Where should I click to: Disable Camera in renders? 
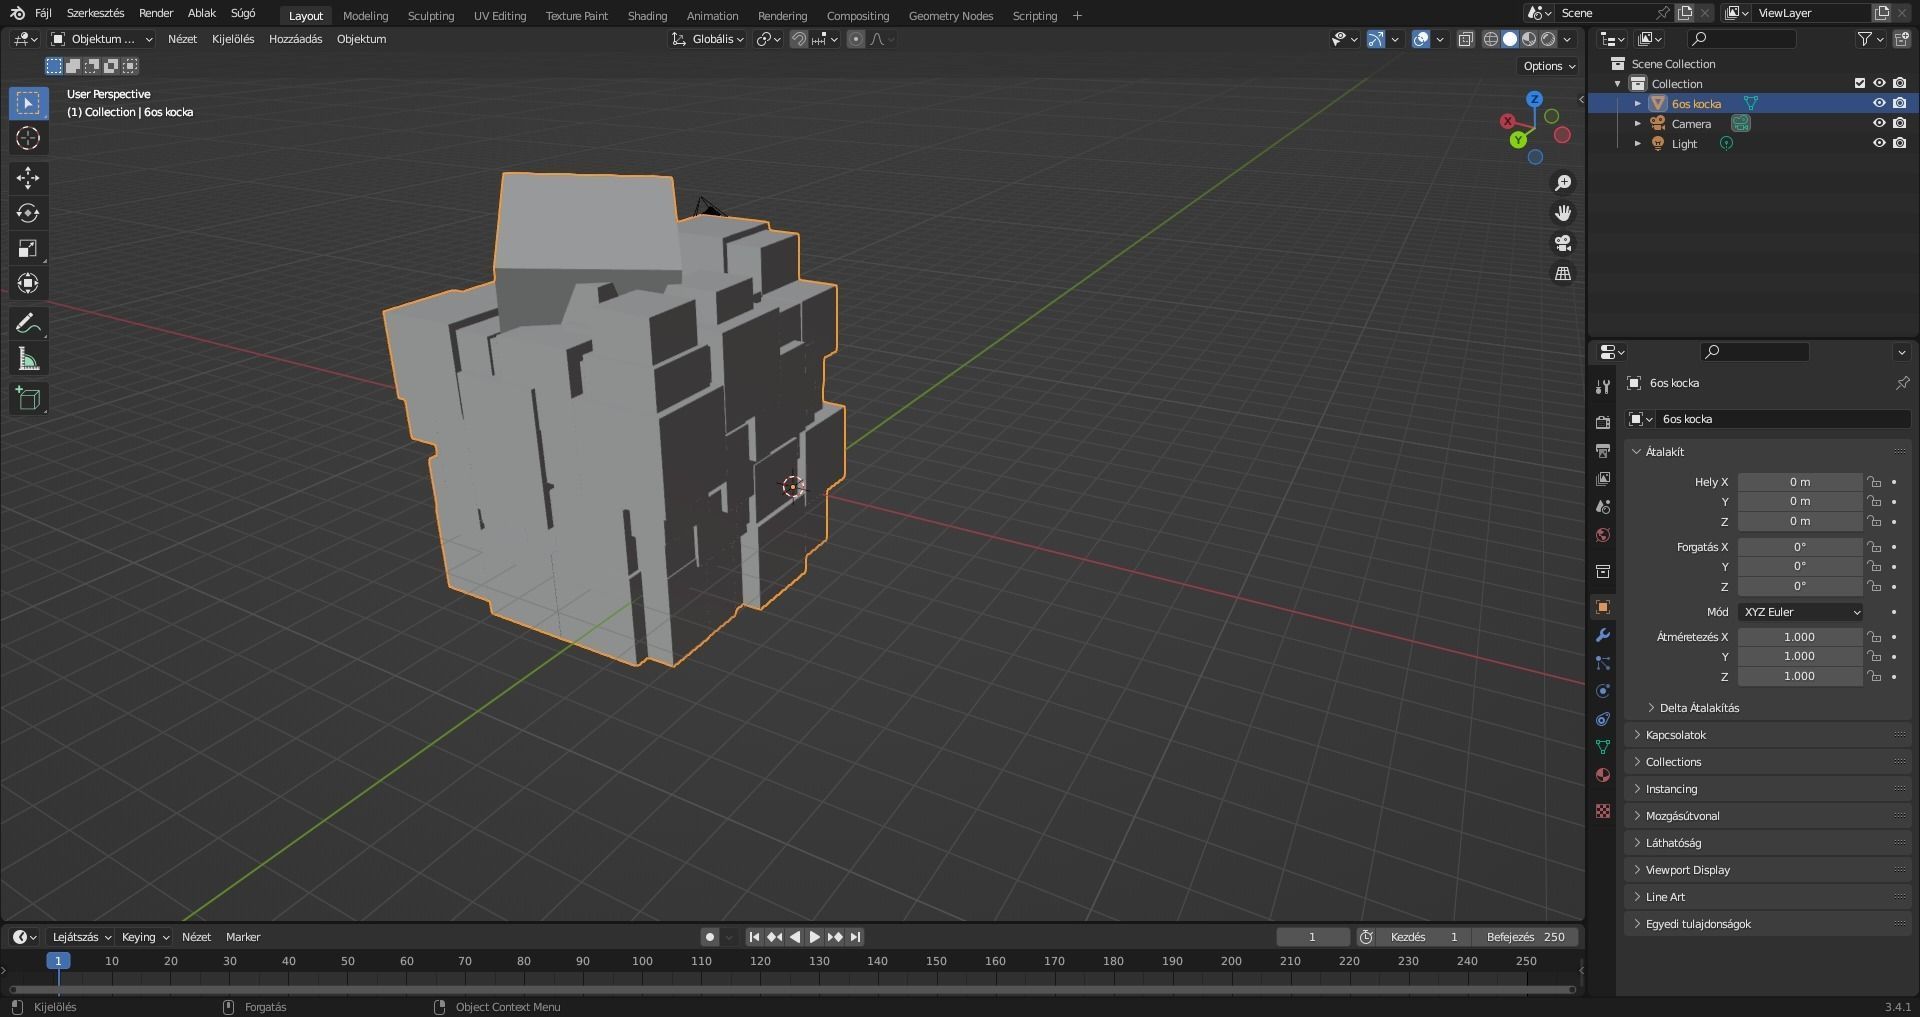tap(1899, 123)
